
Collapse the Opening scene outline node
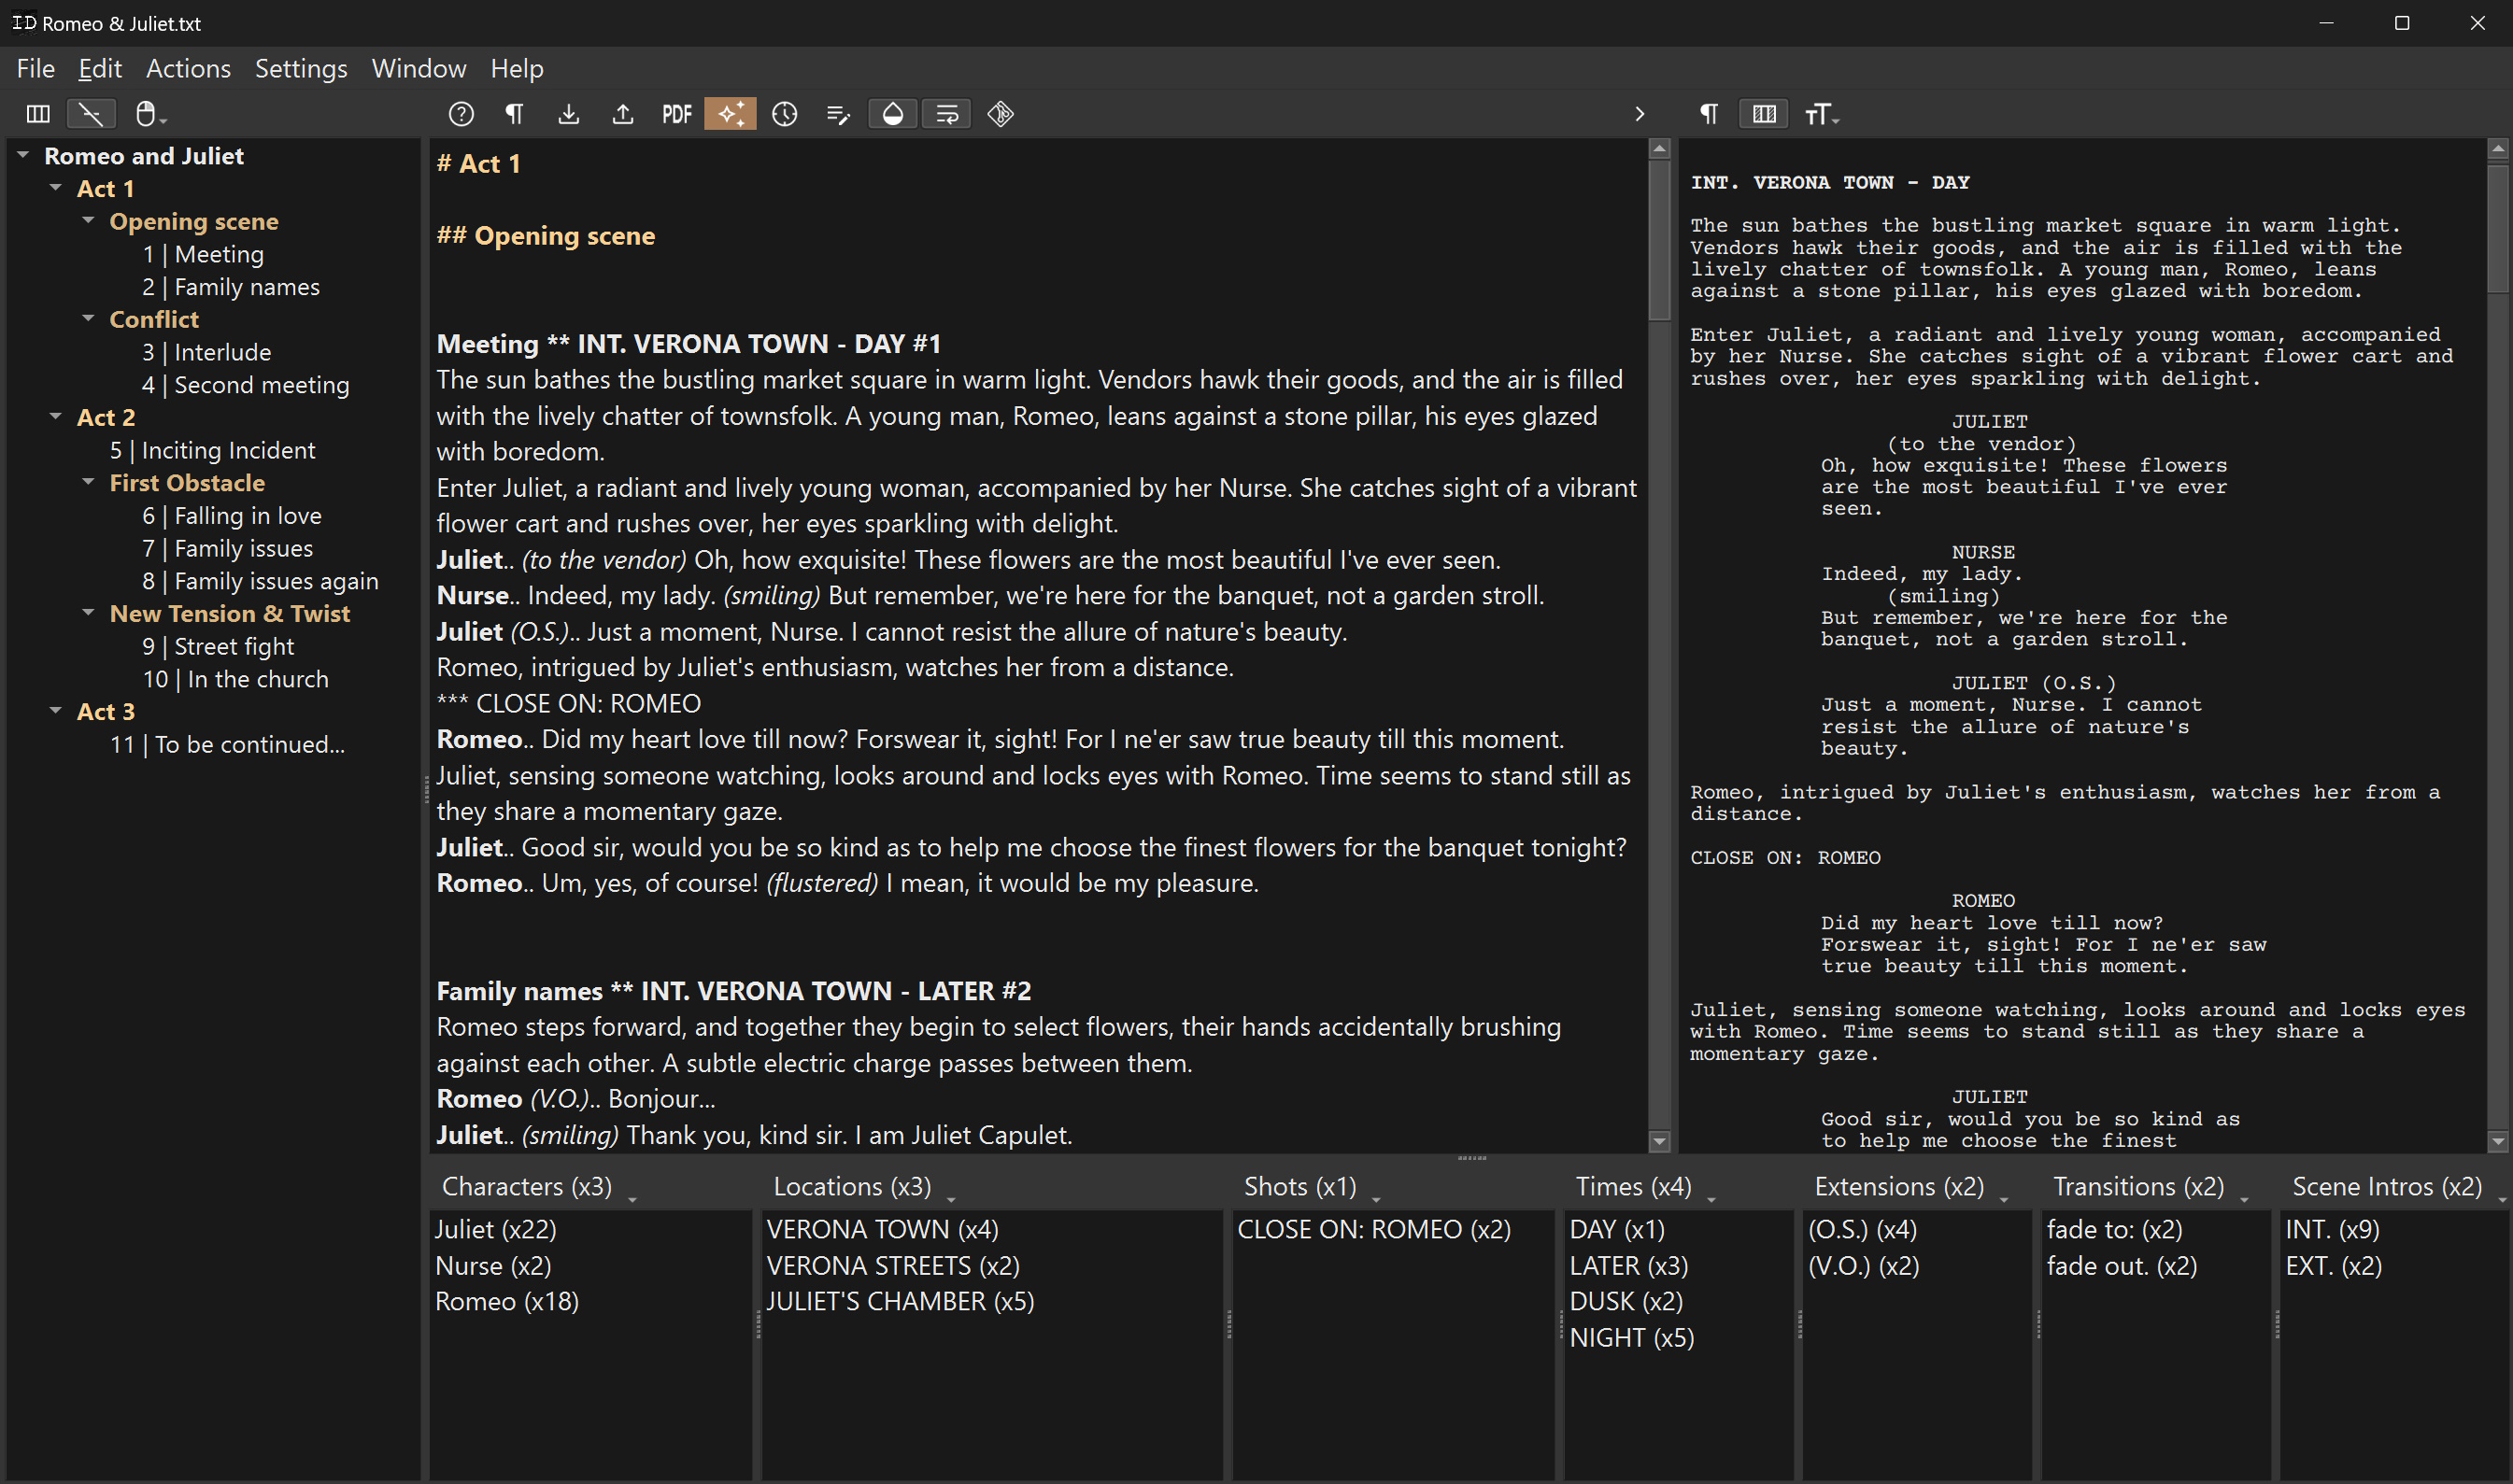click(x=89, y=221)
